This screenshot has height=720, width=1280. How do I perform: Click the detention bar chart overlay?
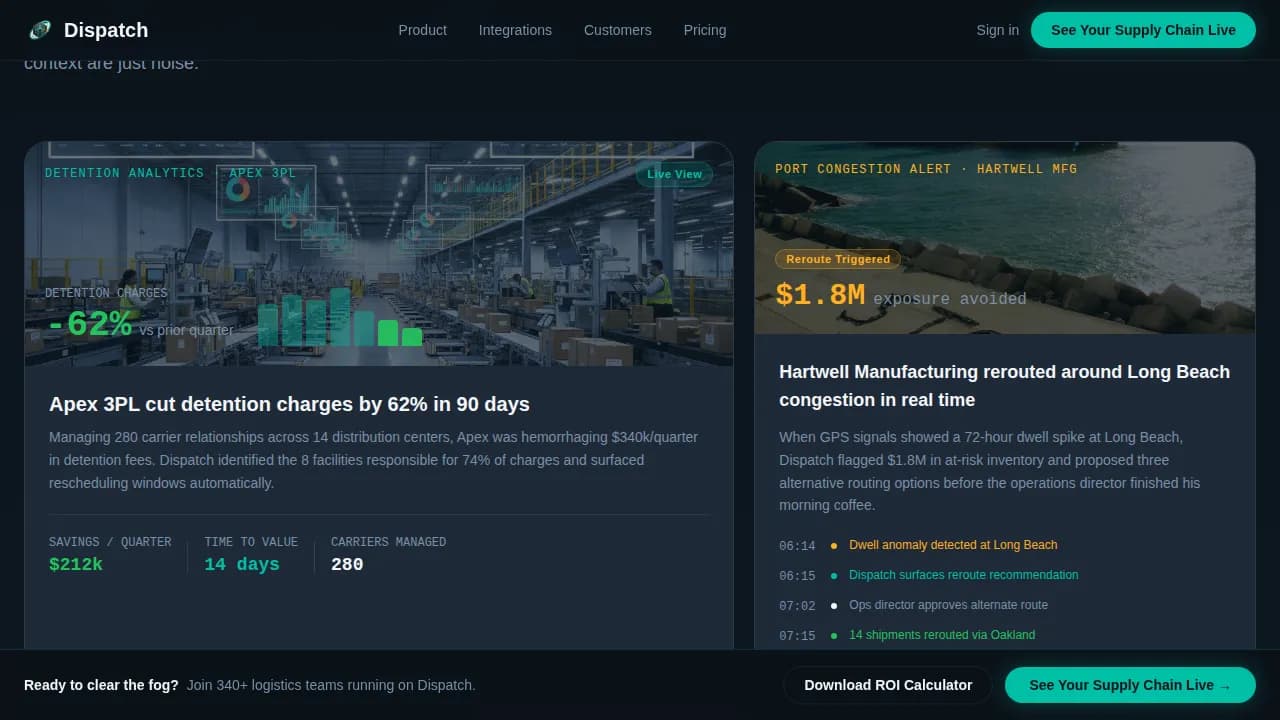[340, 317]
